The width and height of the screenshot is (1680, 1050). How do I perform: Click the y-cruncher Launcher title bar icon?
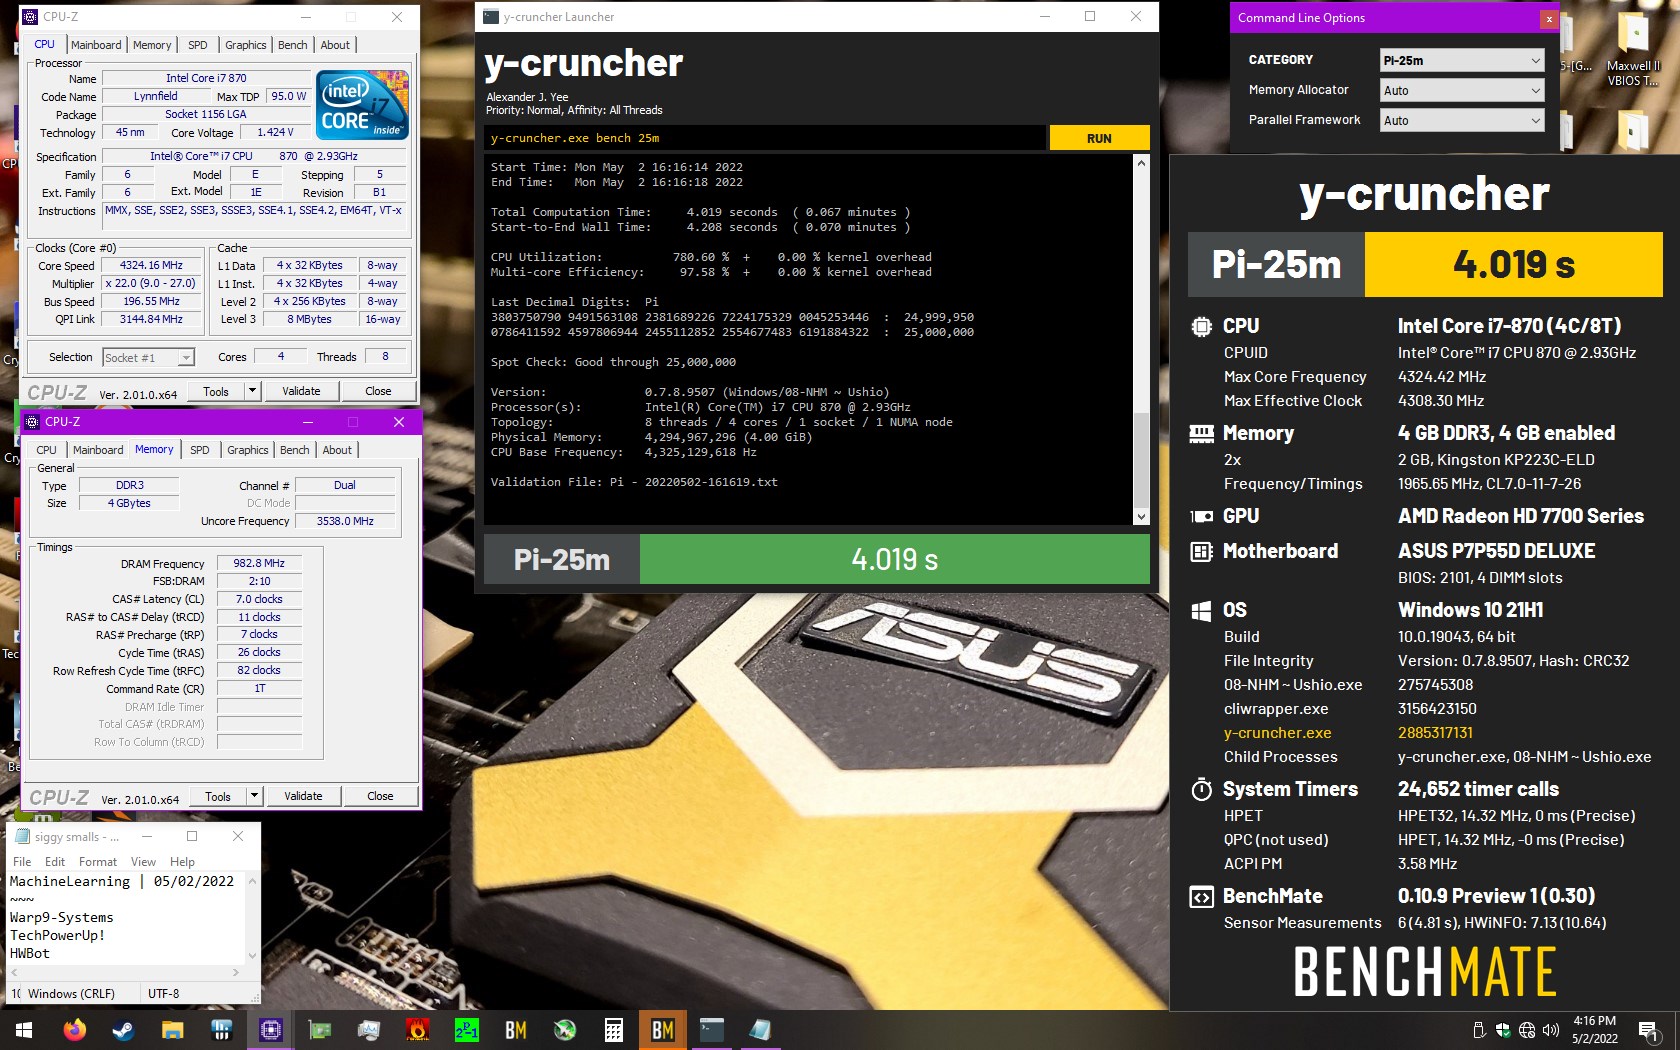[x=490, y=16]
